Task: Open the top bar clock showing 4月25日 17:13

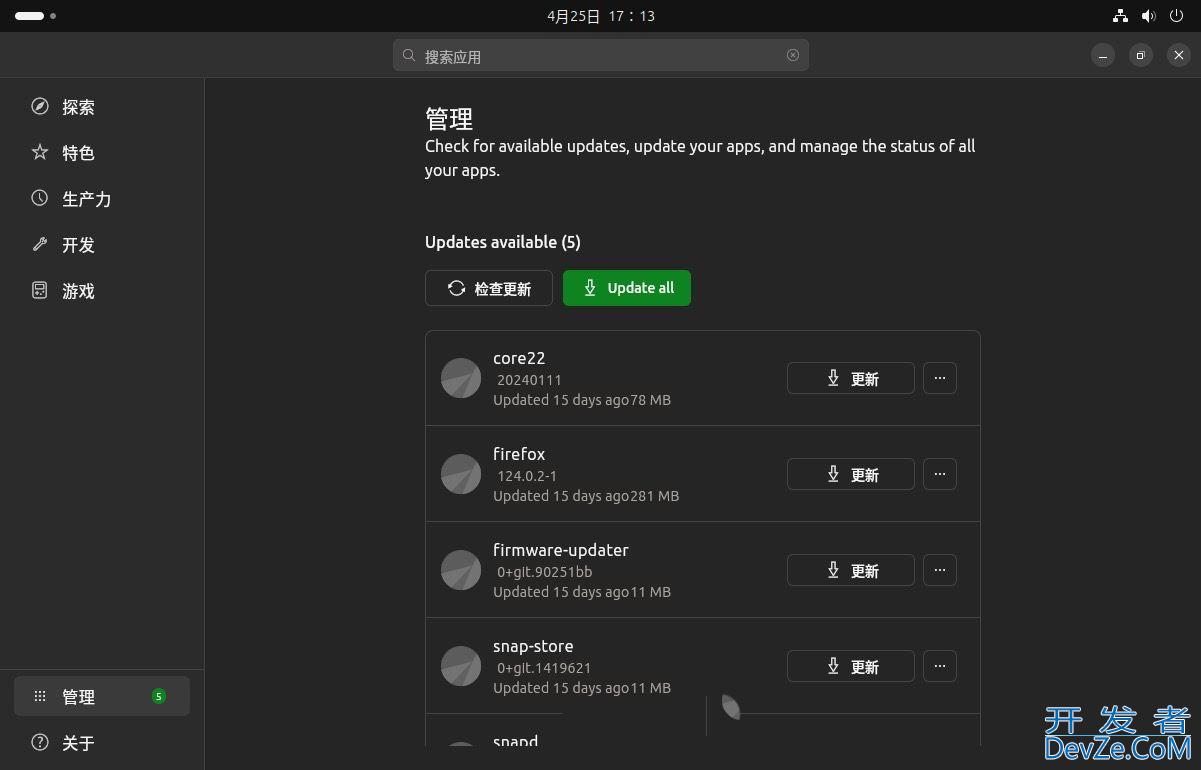Action: [x=601, y=16]
